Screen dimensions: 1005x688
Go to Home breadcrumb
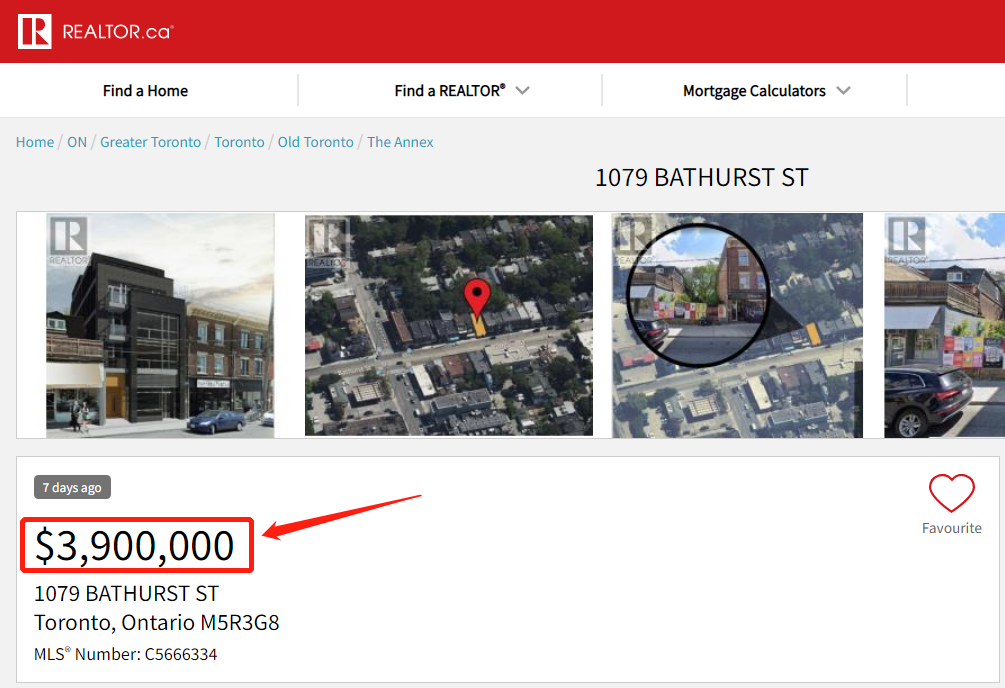click(x=35, y=142)
